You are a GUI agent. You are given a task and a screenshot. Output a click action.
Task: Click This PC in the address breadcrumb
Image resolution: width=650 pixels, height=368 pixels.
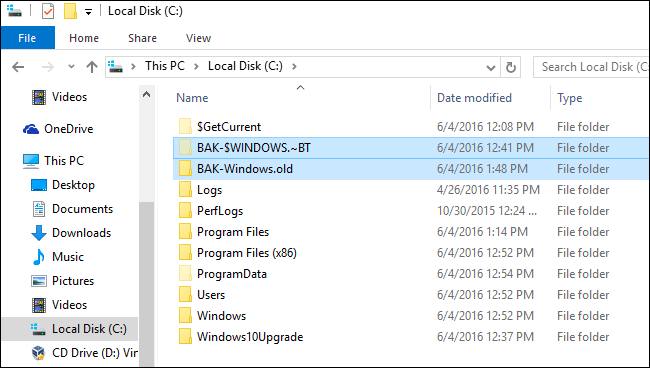pos(165,66)
